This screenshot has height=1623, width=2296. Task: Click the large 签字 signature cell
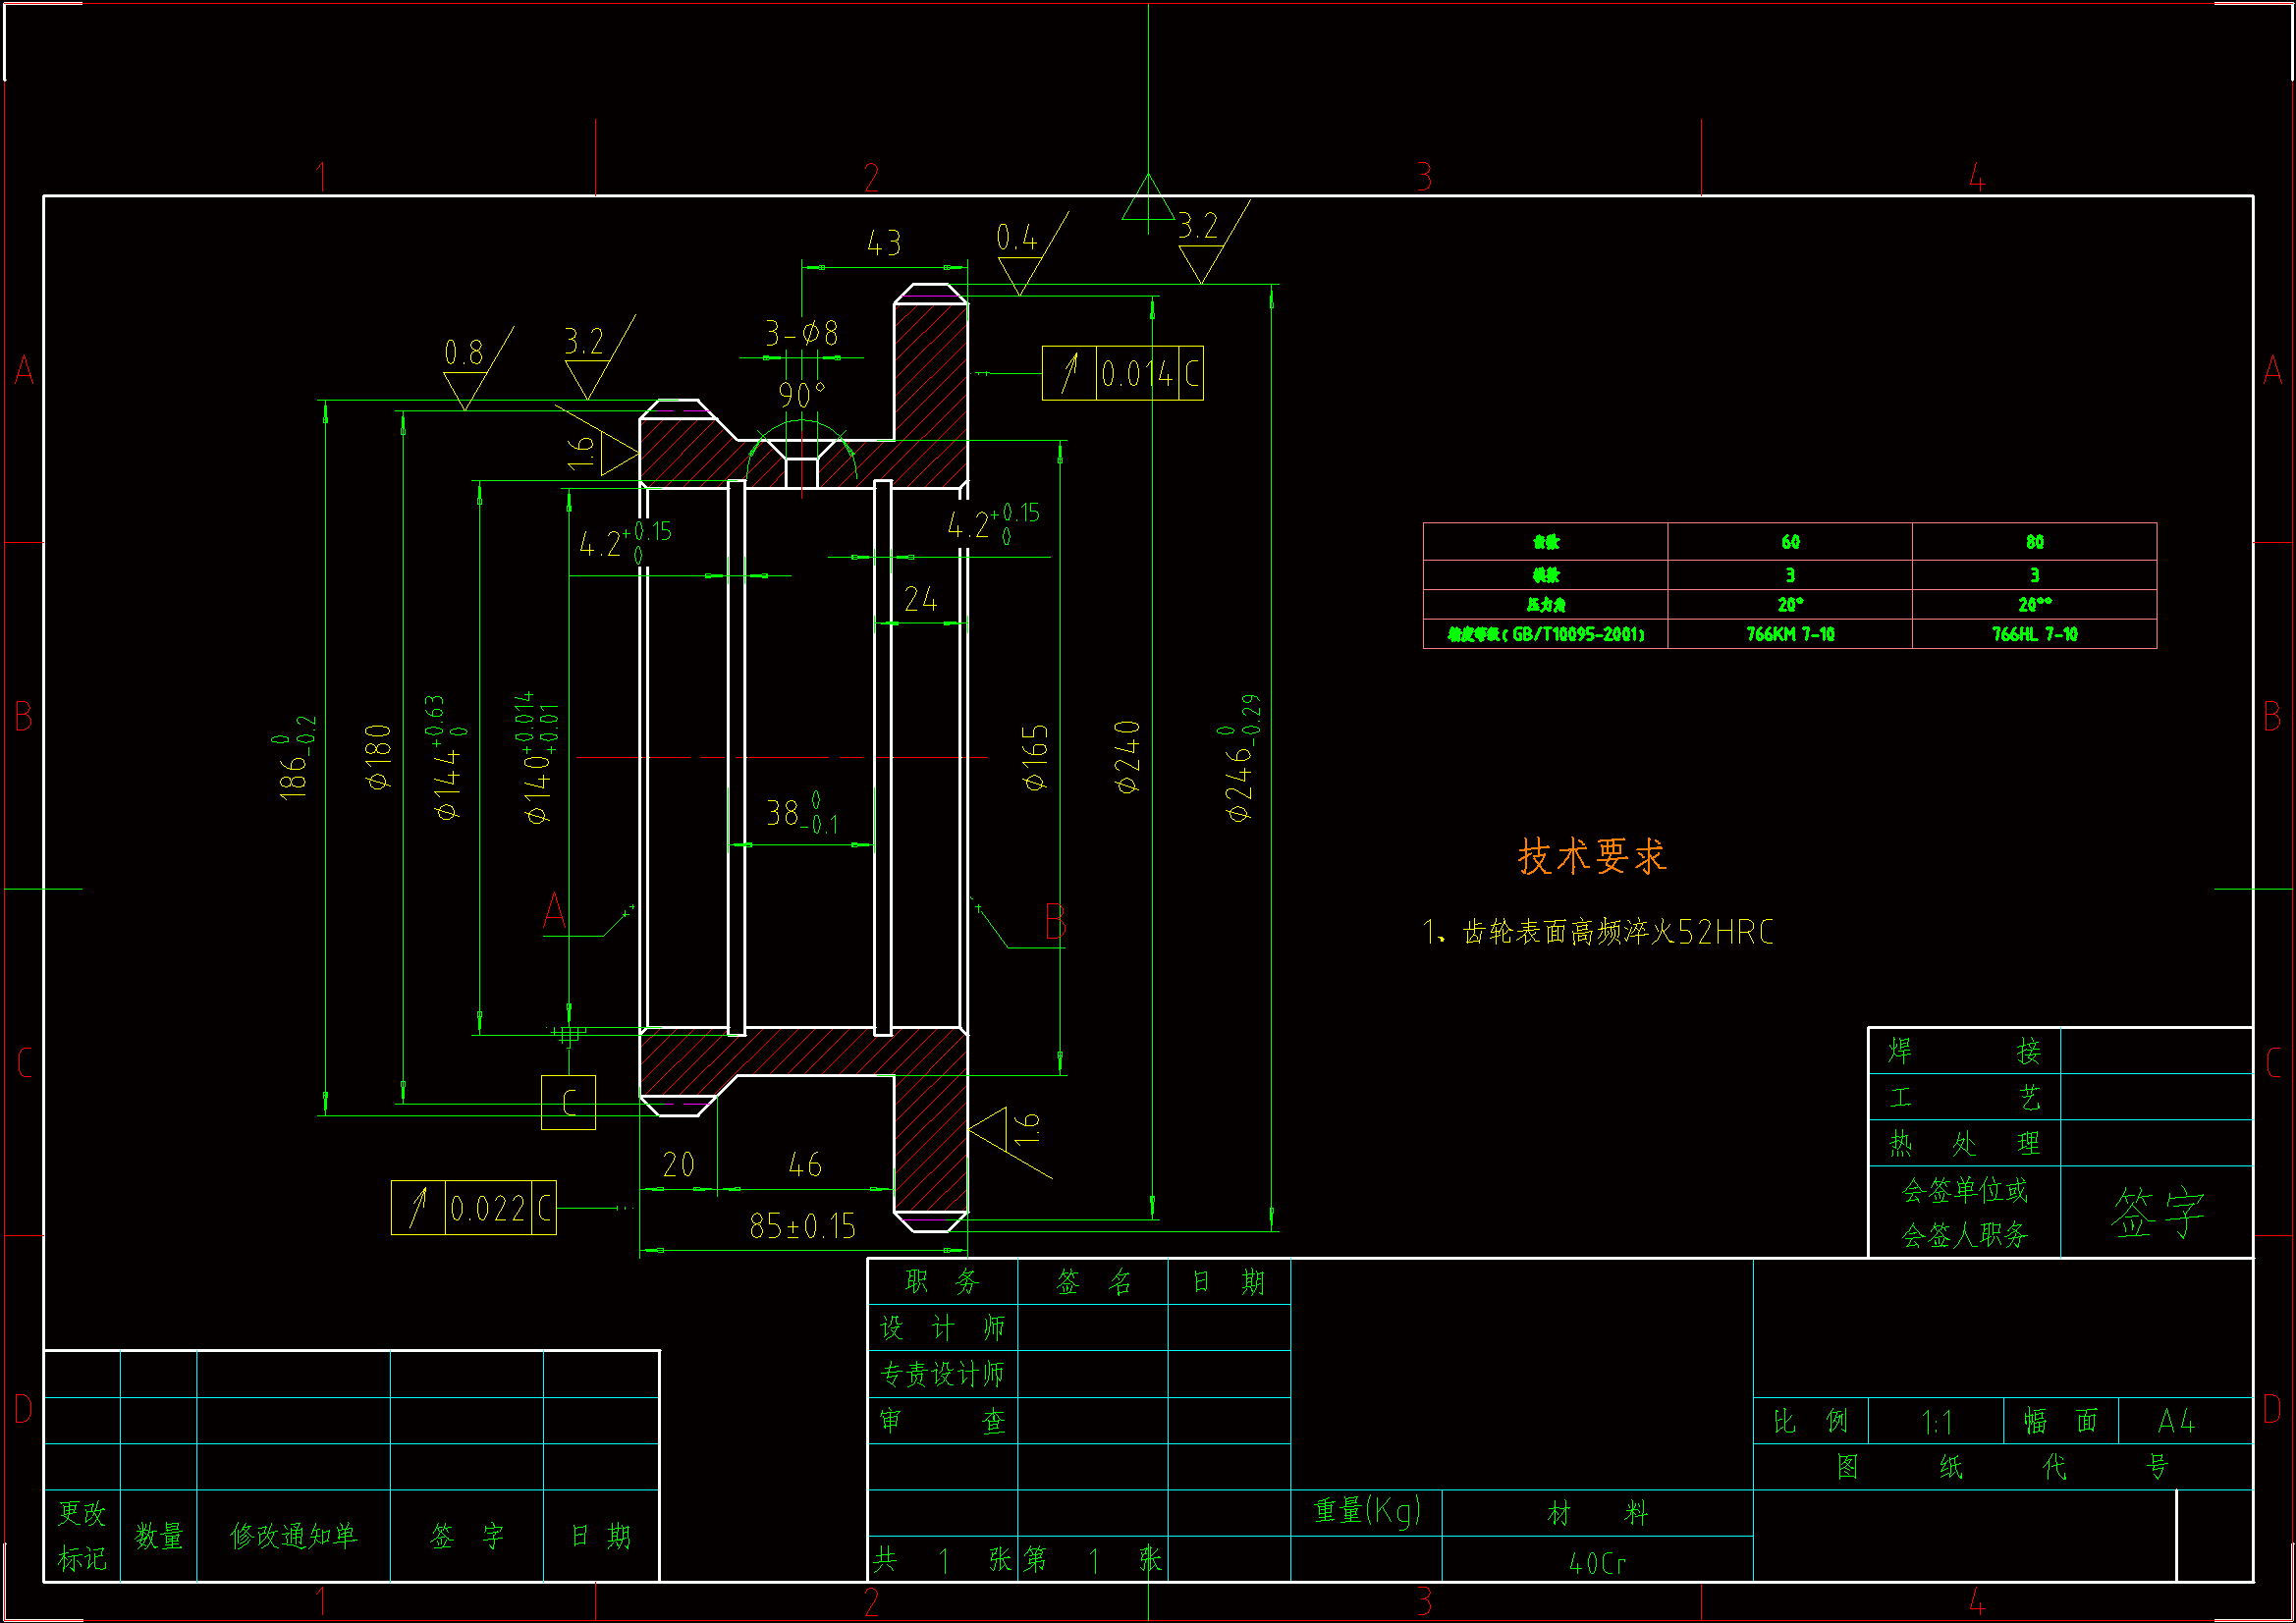click(x=2156, y=1212)
